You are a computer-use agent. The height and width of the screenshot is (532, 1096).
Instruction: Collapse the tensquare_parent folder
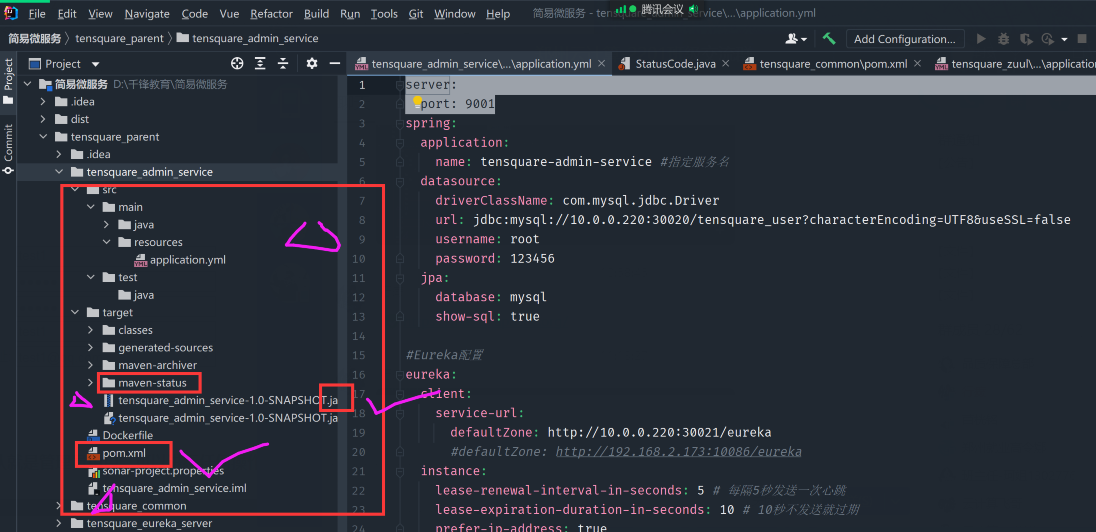[43, 137]
